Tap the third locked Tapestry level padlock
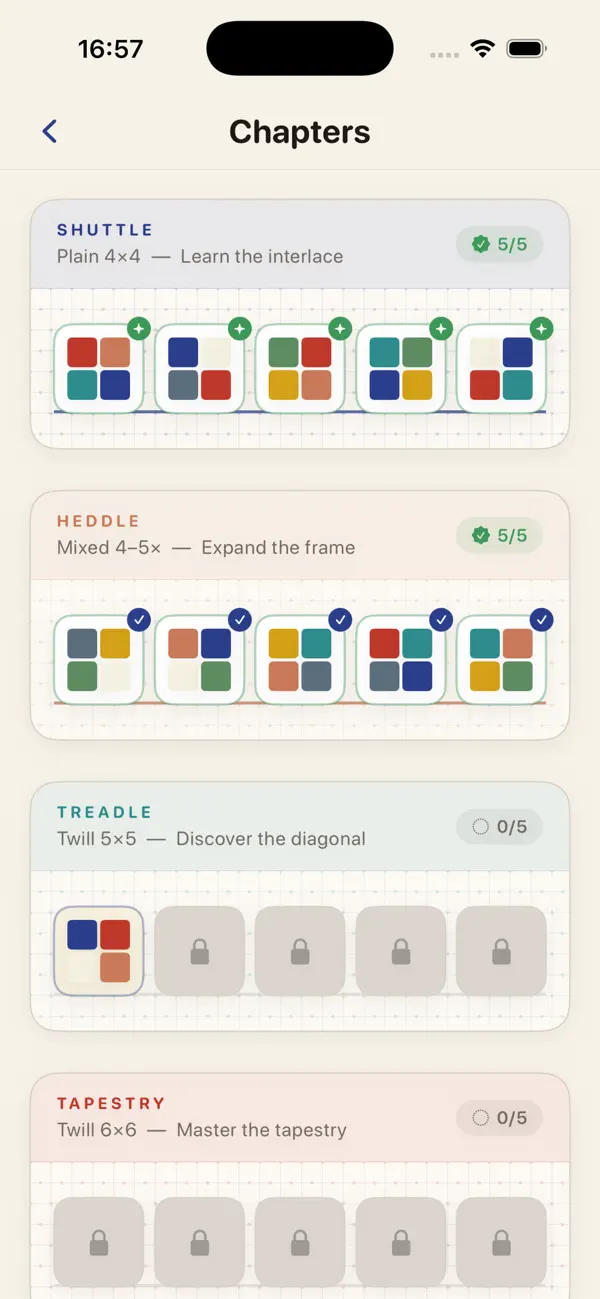This screenshot has height=1299, width=600. 300,1243
